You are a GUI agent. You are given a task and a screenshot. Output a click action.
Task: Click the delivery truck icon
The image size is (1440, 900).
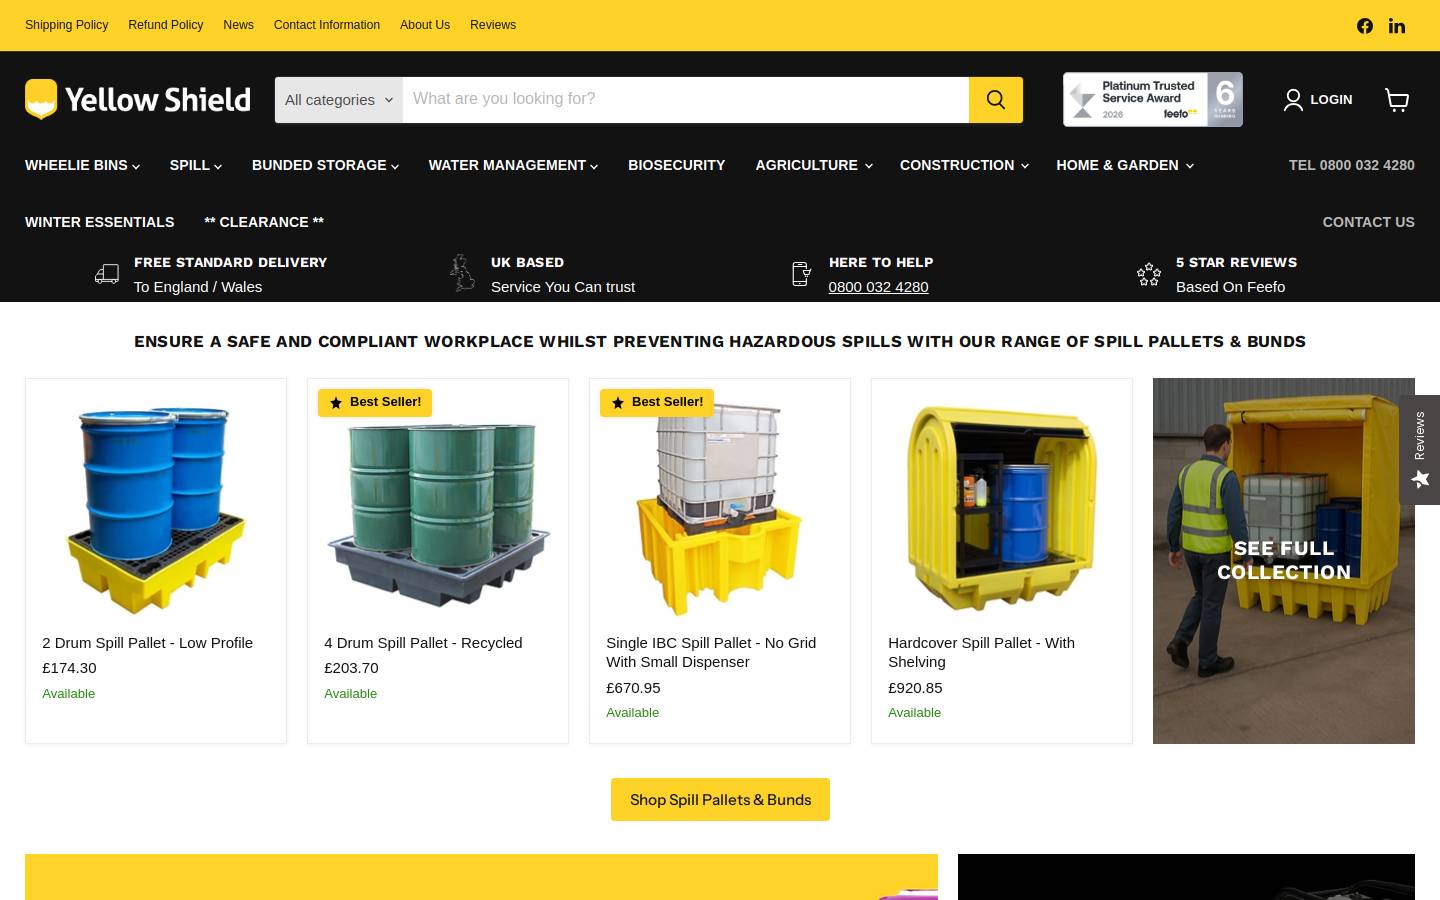(107, 274)
